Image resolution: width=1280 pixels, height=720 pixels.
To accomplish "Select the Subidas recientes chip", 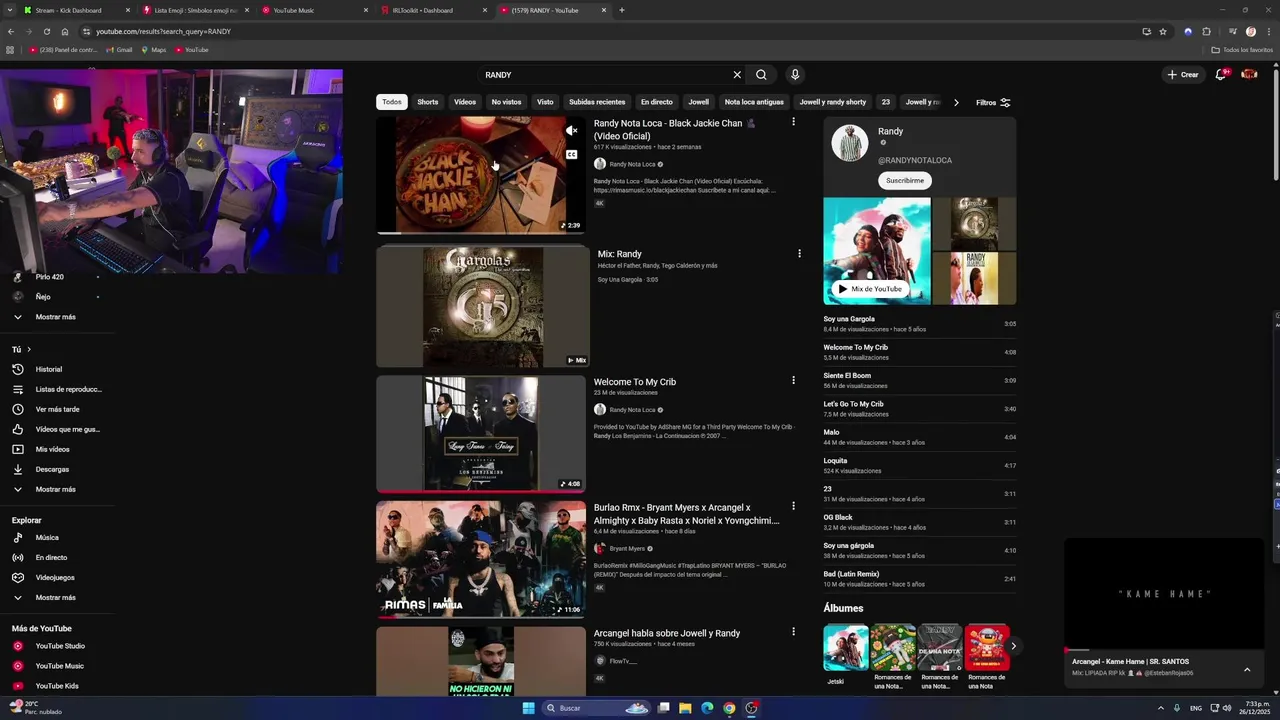I will click(597, 102).
